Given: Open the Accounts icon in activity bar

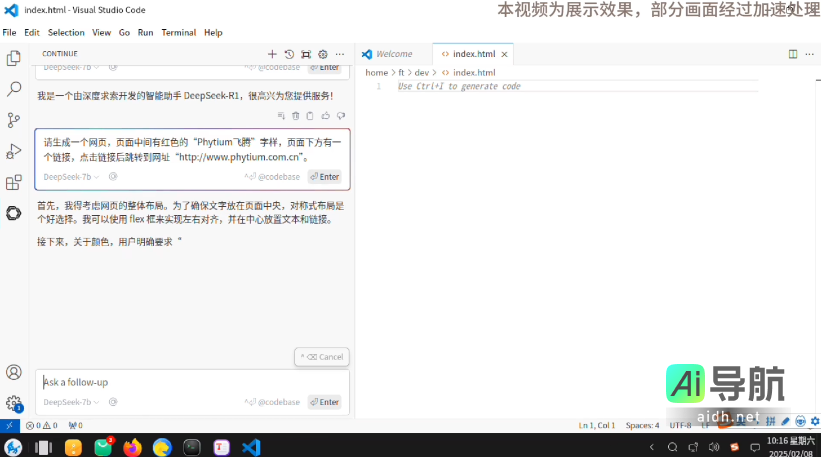Looking at the screenshot, I should point(14,372).
